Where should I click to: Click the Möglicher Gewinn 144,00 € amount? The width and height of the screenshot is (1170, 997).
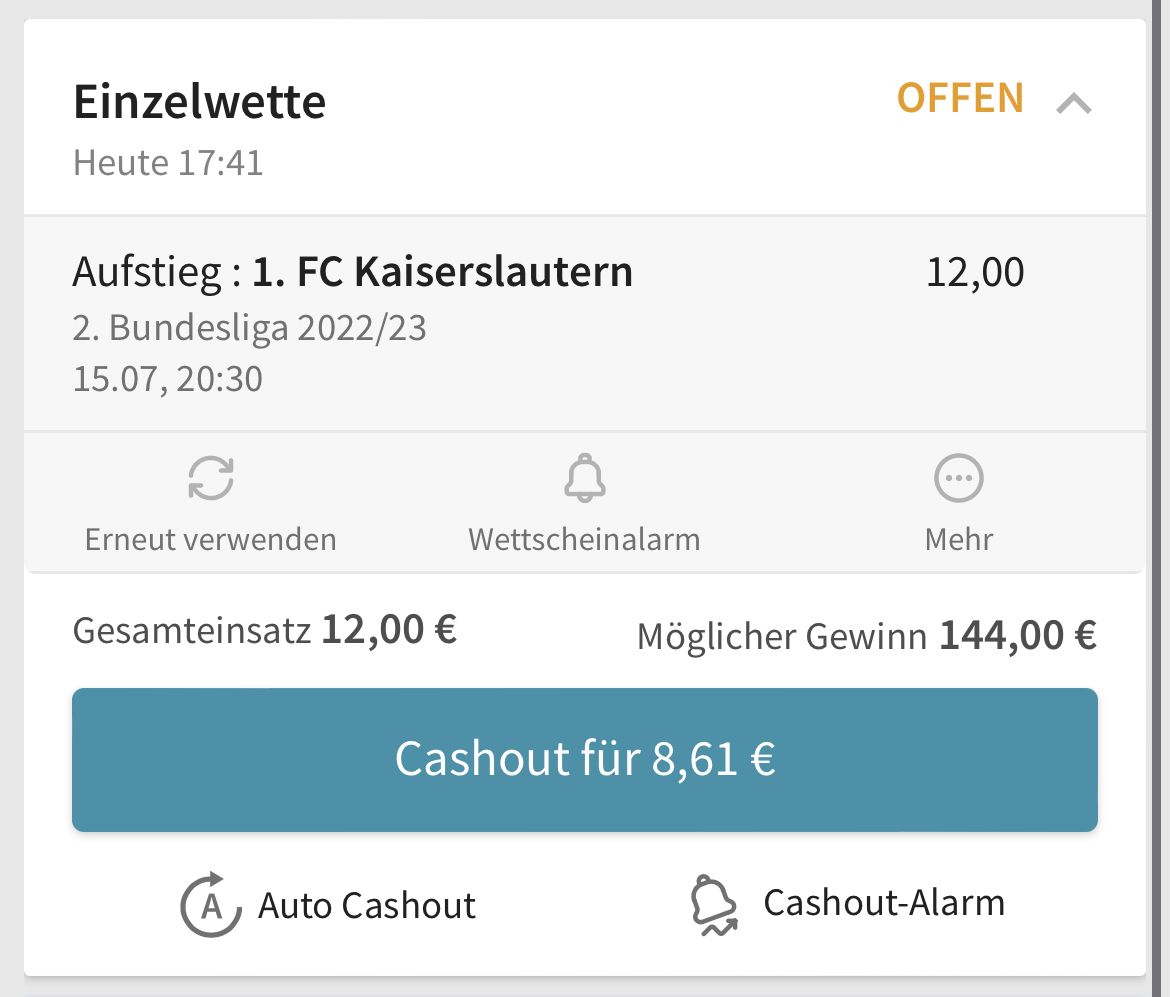1017,635
